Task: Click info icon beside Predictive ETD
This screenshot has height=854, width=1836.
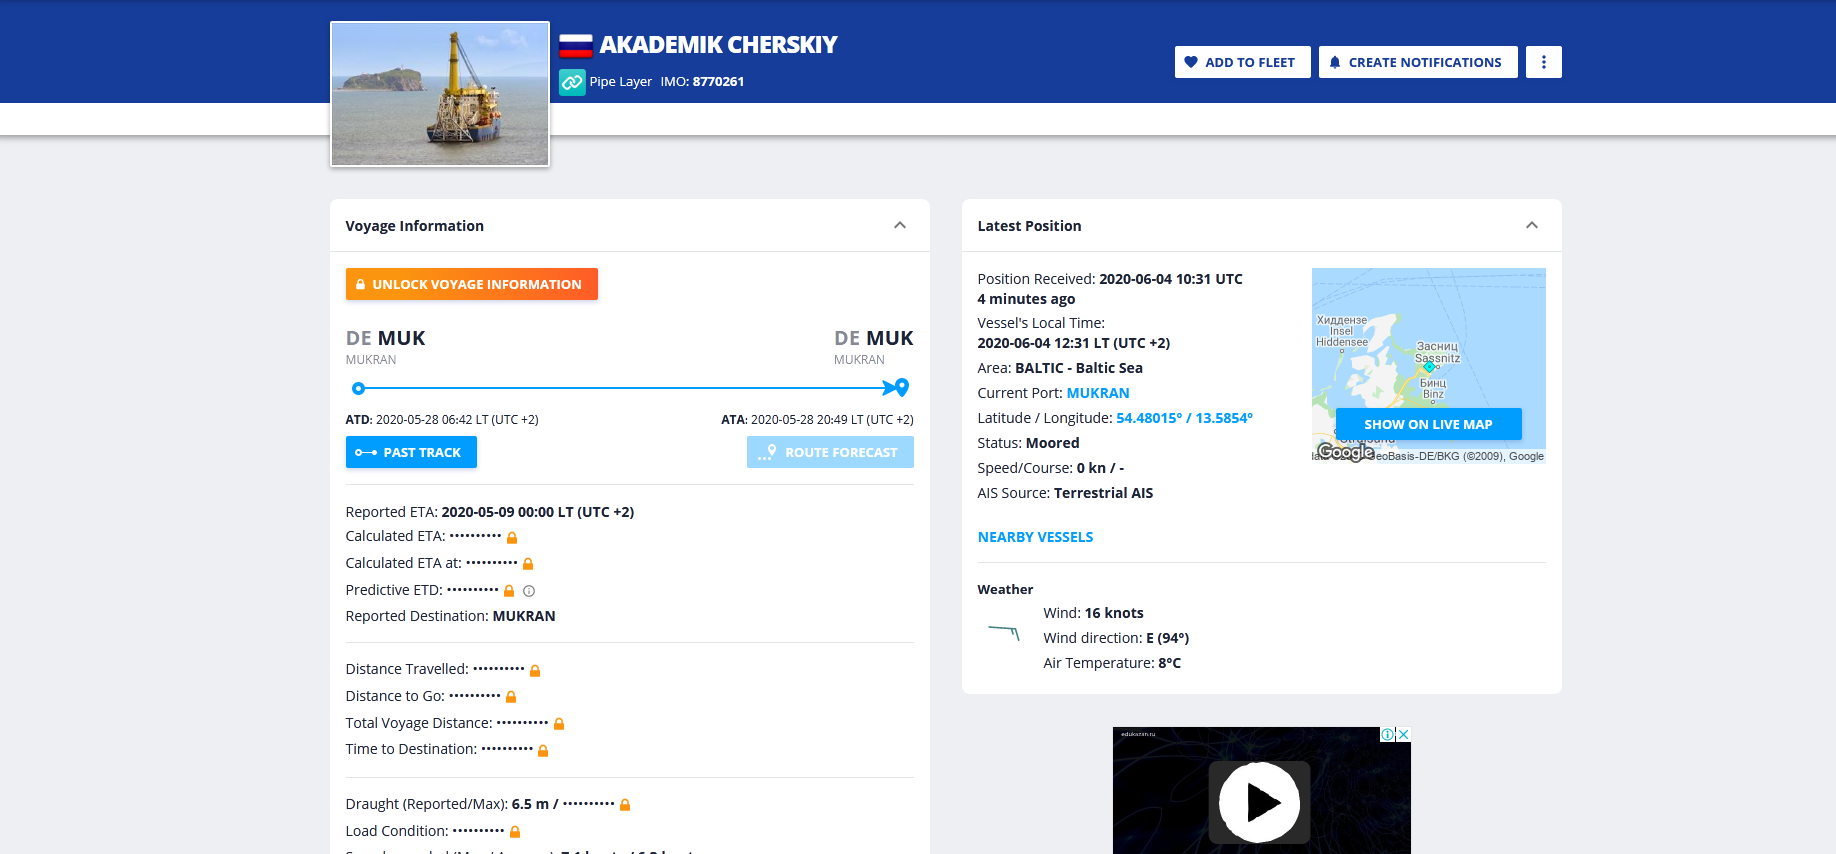Action: [x=529, y=591]
